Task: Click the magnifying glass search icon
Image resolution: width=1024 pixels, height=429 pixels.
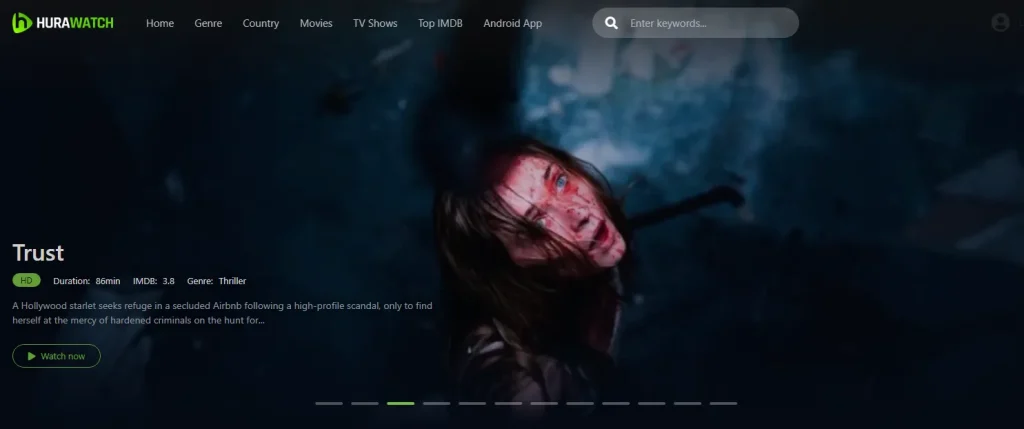Action: tap(610, 23)
